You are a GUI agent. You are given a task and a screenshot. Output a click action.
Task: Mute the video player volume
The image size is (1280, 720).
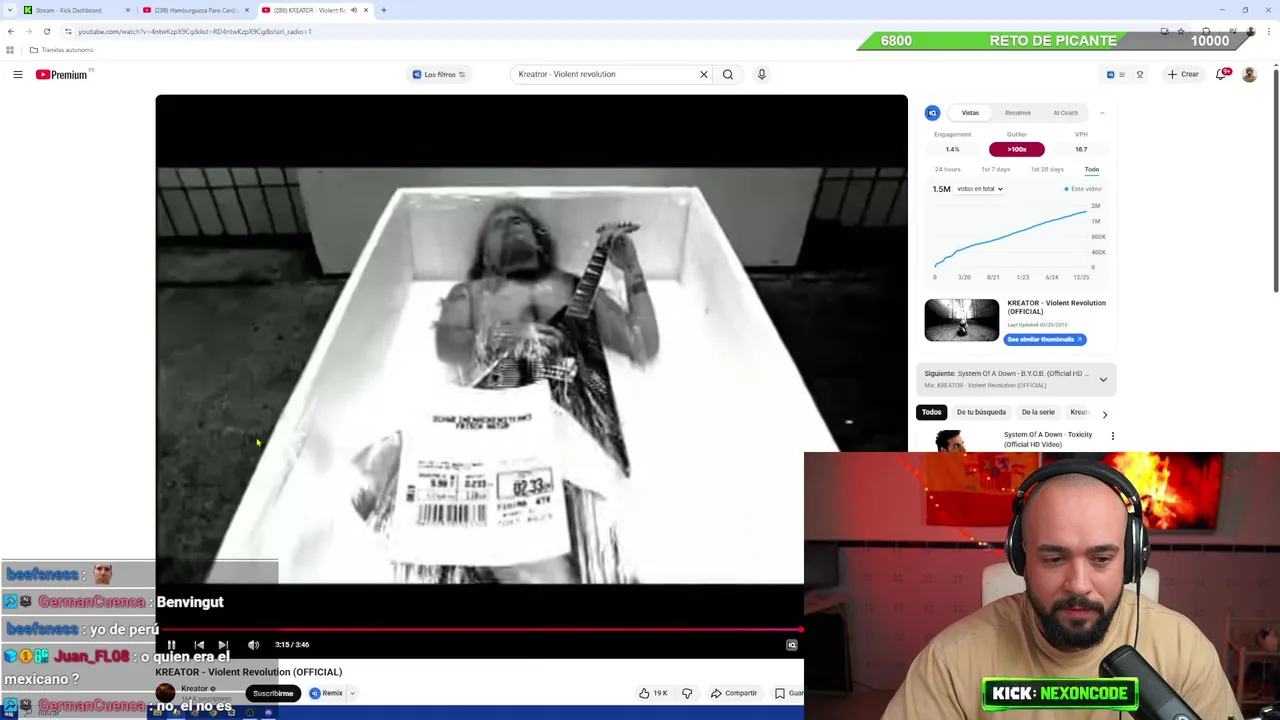pos(253,645)
